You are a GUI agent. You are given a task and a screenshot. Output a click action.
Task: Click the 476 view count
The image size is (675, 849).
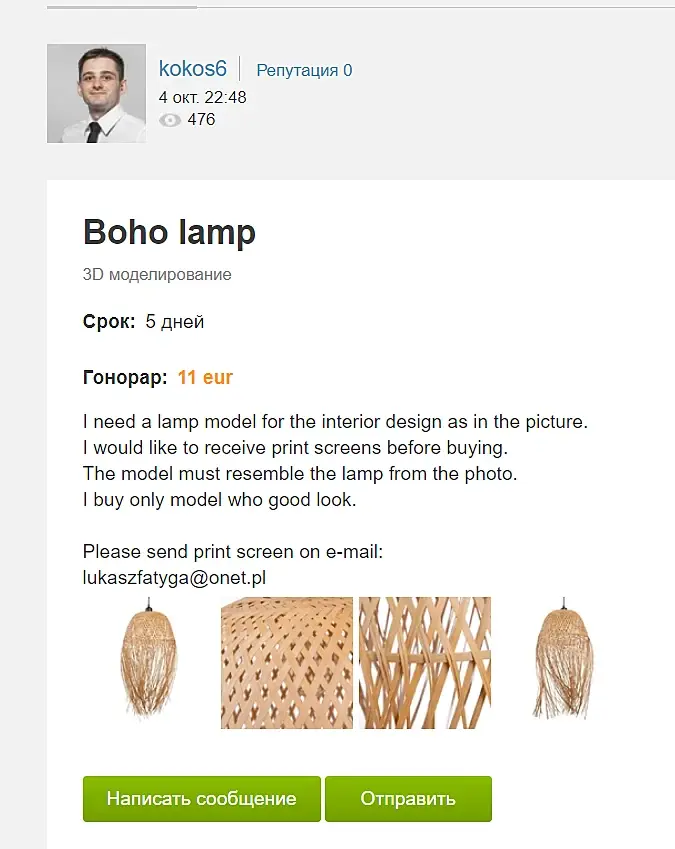[x=201, y=120]
